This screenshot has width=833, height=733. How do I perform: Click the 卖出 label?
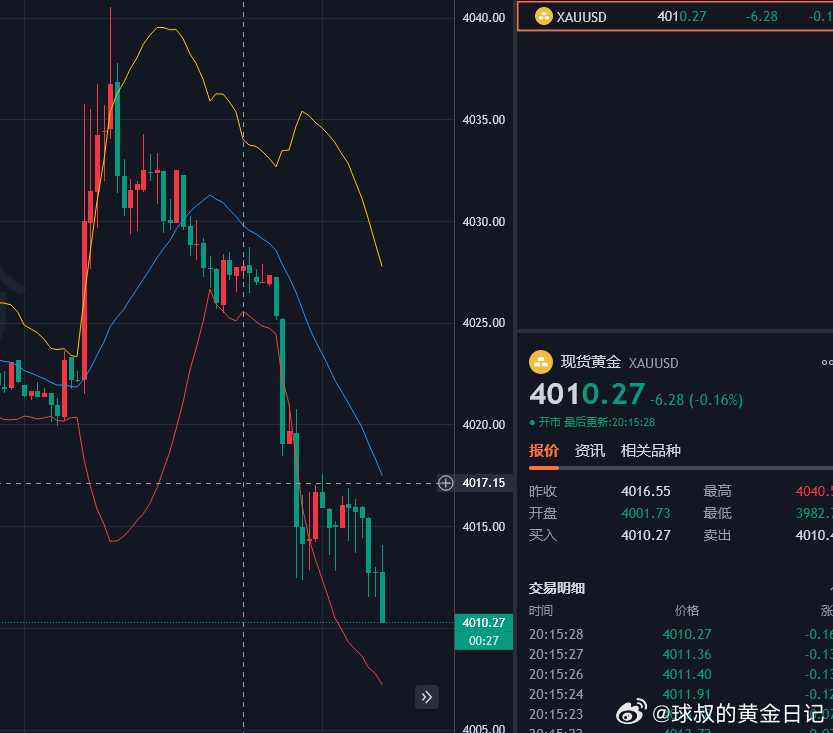point(717,535)
